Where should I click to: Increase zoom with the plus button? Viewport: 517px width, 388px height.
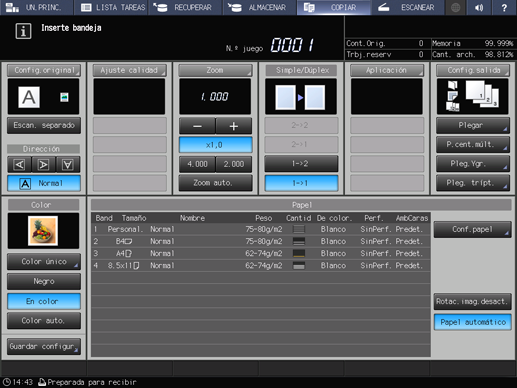coord(234,126)
